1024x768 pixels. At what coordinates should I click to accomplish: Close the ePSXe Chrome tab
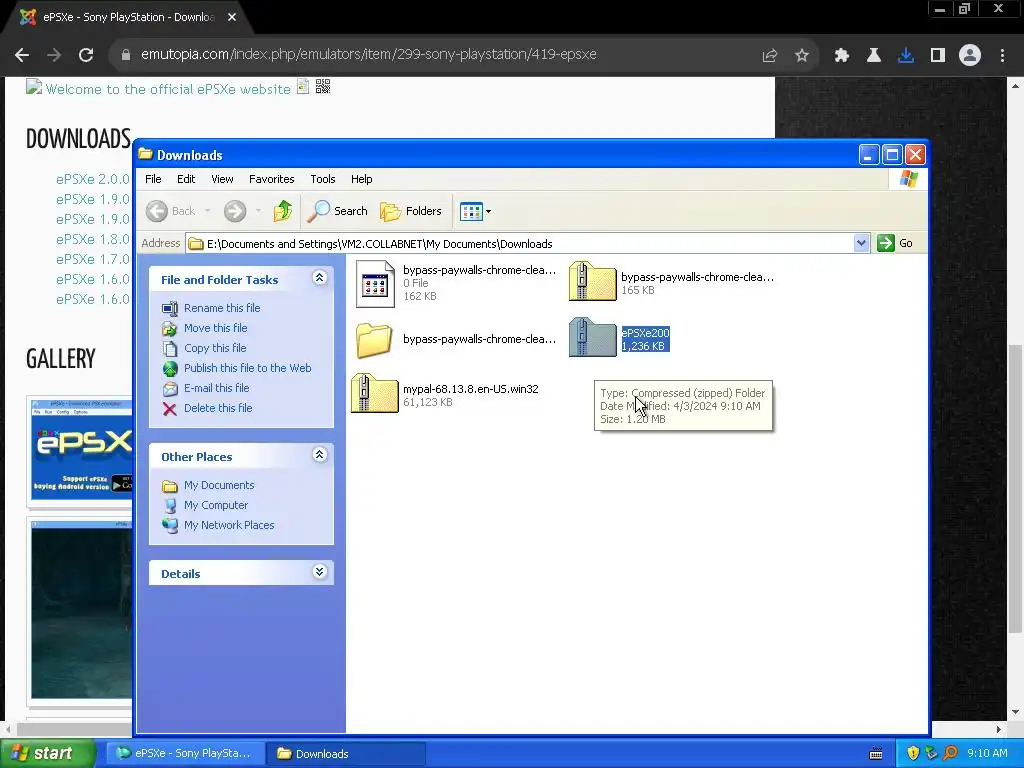[232, 17]
